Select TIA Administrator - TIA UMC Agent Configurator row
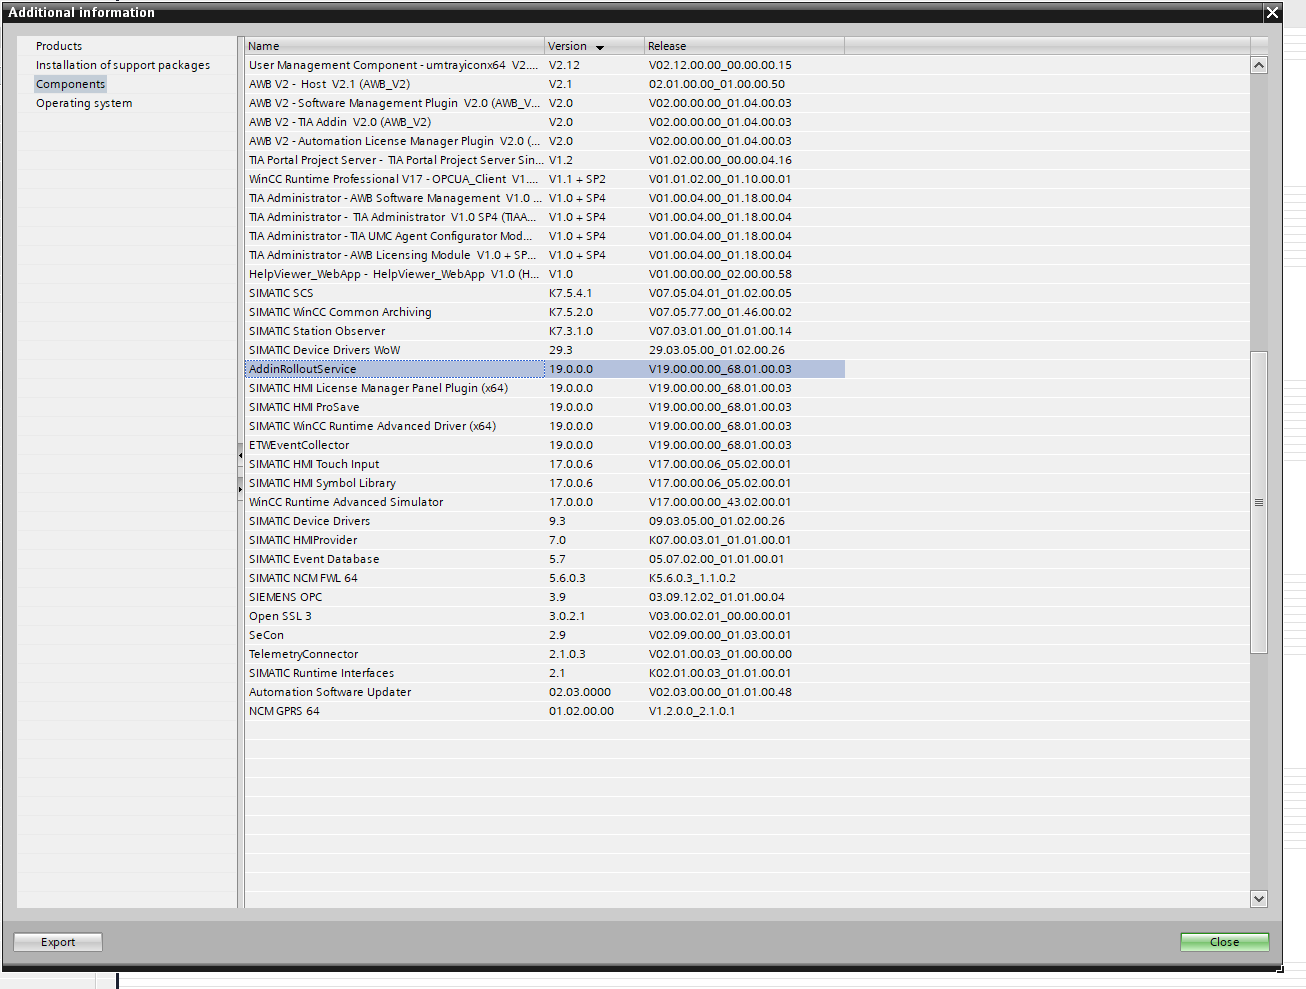Viewport: 1306px width, 989px height. click(545, 236)
